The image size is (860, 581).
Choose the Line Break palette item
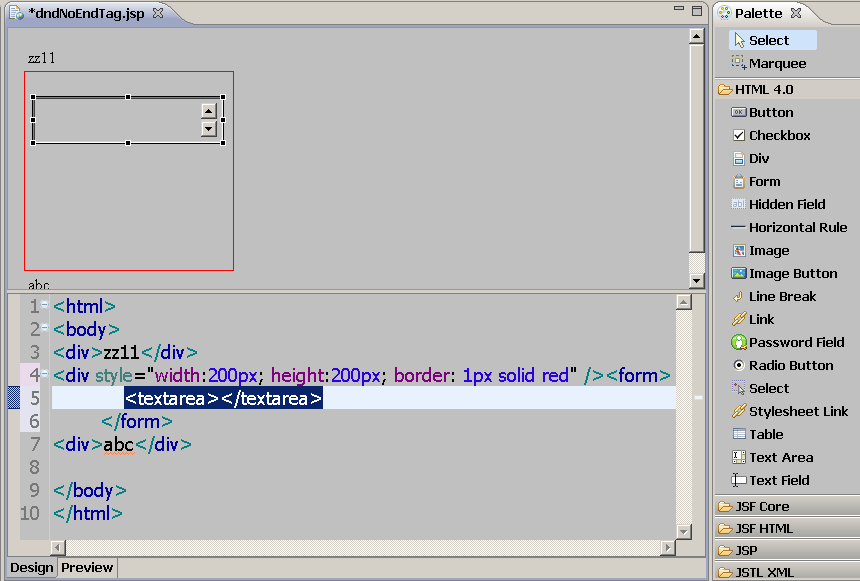point(774,297)
